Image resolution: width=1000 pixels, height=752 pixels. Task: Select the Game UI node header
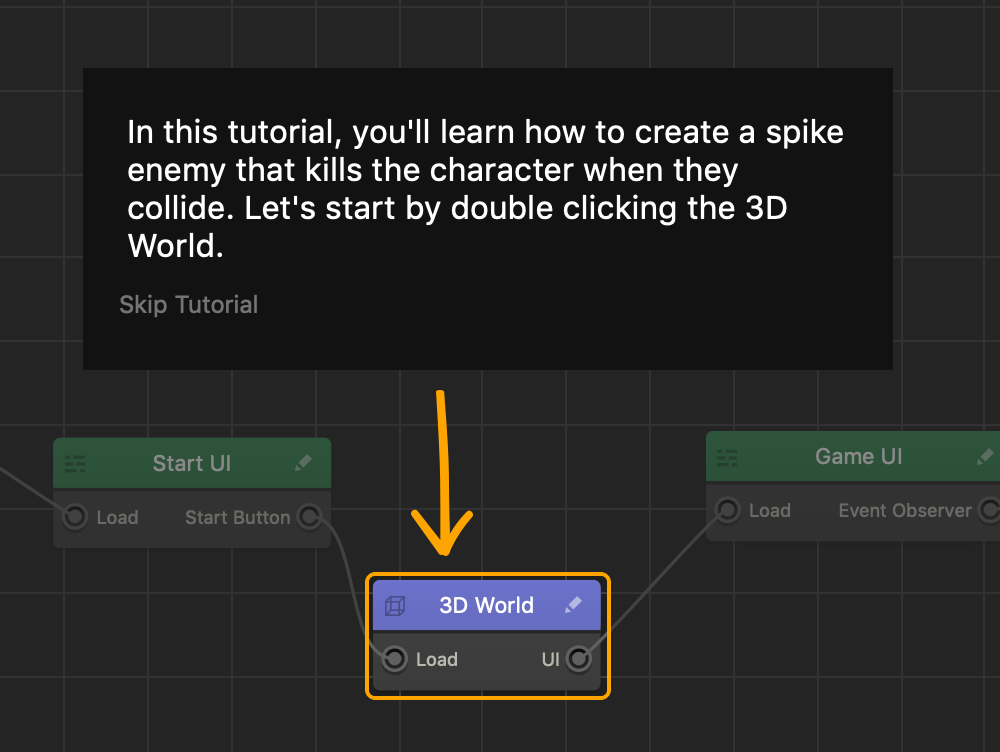pos(857,456)
